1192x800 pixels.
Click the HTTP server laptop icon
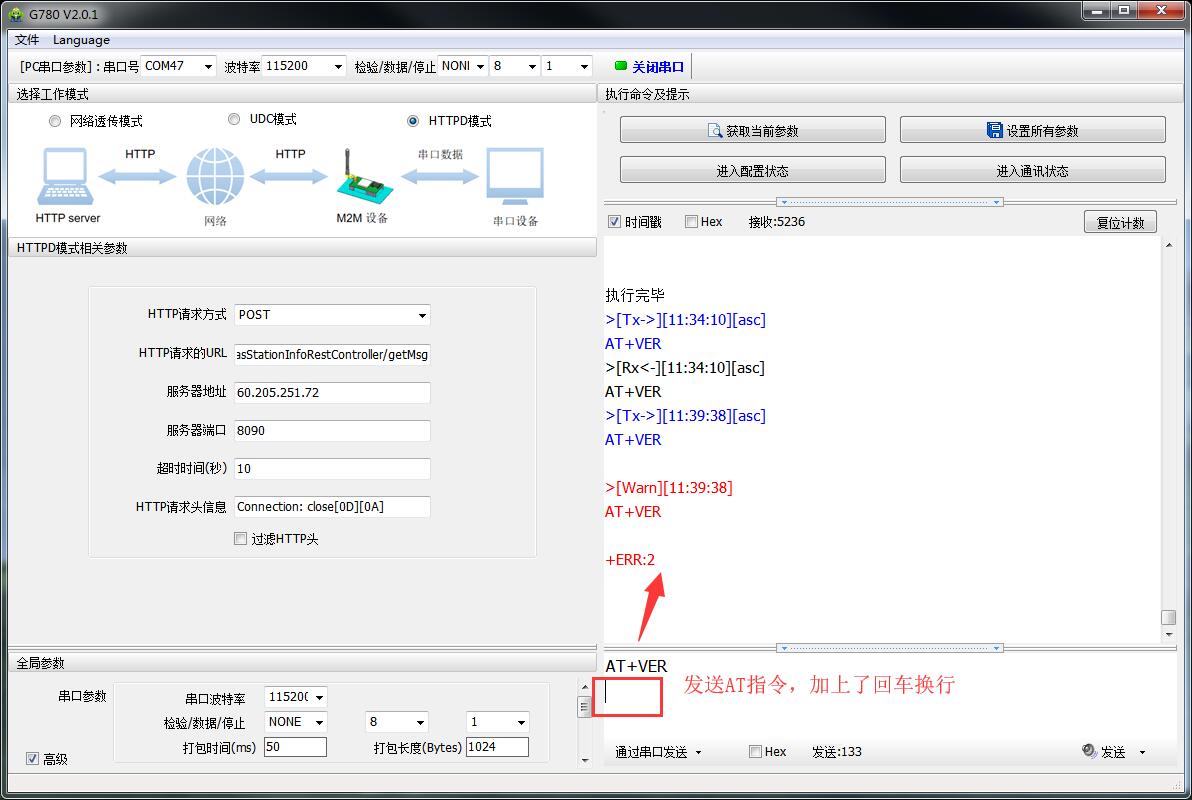(x=67, y=177)
